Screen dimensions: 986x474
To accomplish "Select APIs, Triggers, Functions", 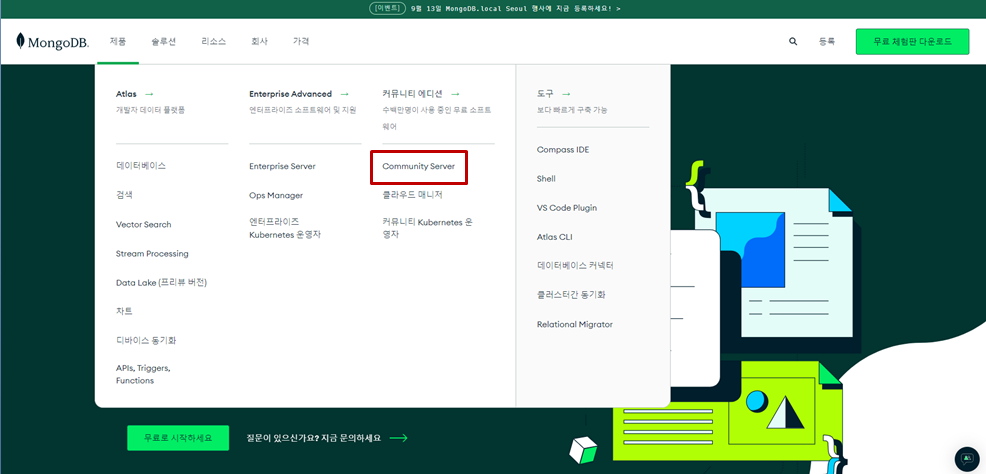I will [143, 374].
